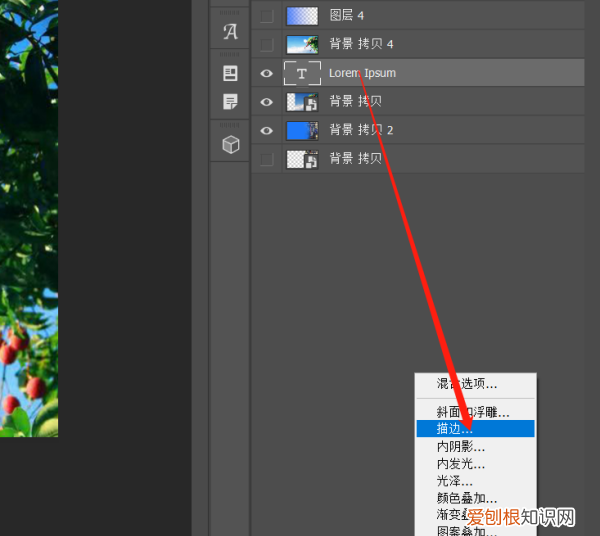Image resolution: width=600 pixels, height=536 pixels.
Task: Open the 3D panel cube icon
Action: (231, 145)
